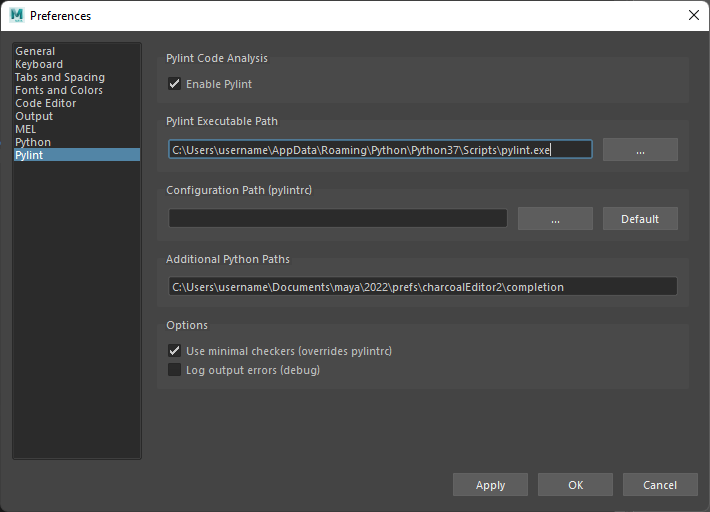Browse for the Pylint executable path
Image resolution: width=710 pixels, height=512 pixels.
(x=639, y=149)
